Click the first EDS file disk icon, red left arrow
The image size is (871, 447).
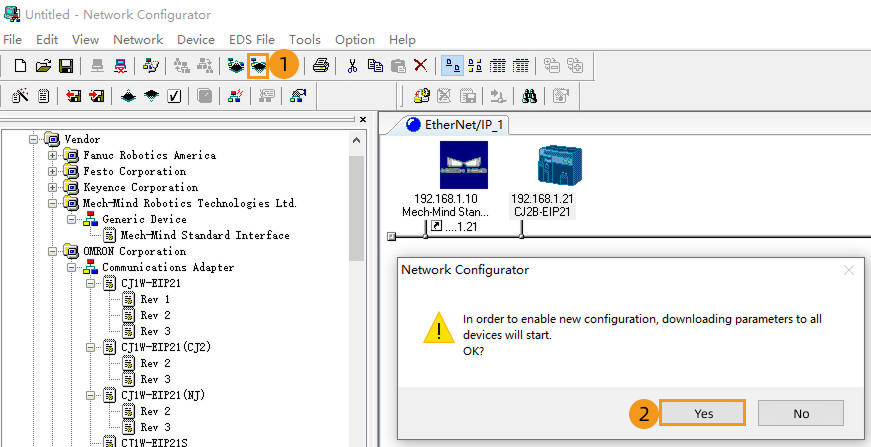[x=74, y=96]
